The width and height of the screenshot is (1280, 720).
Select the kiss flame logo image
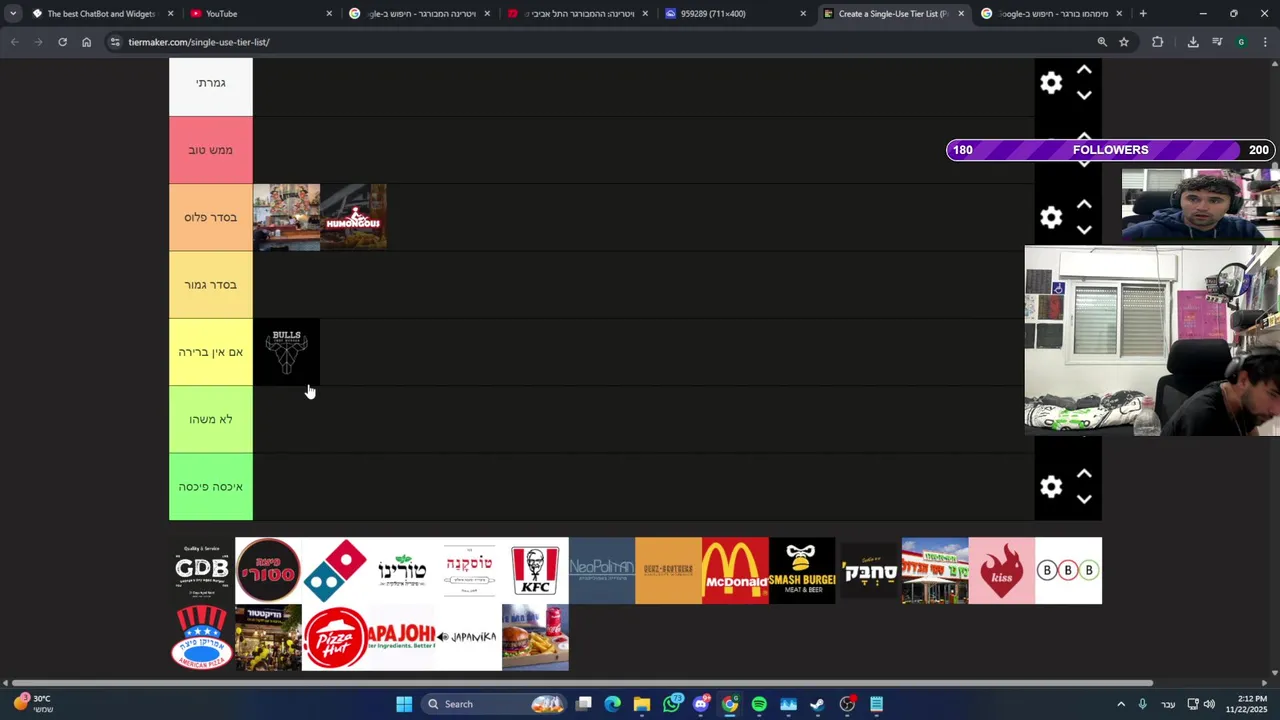coord(1002,570)
